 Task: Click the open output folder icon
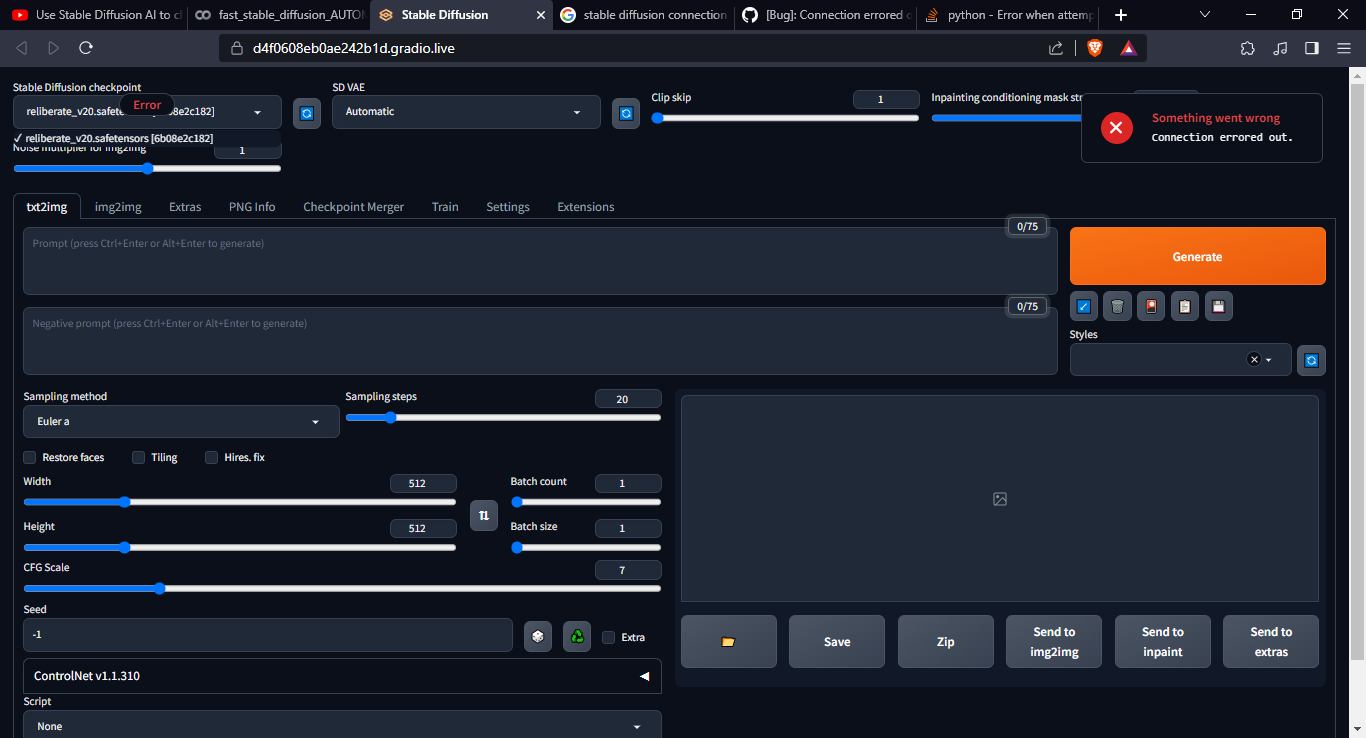click(x=728, y=641)
